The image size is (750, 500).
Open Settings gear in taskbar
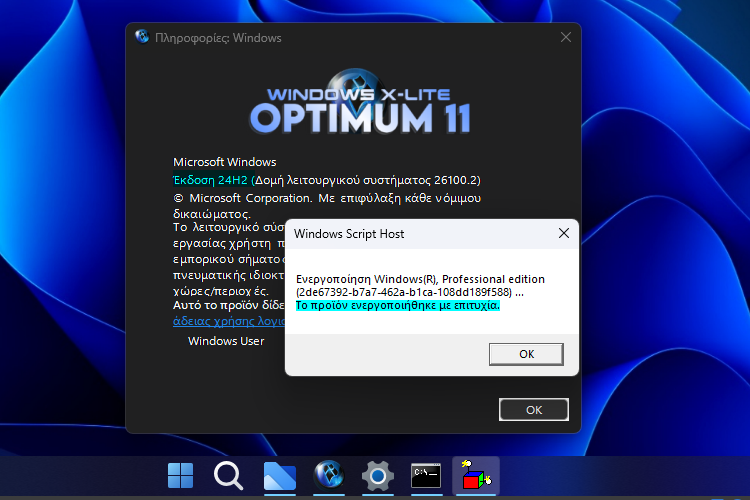377,476
